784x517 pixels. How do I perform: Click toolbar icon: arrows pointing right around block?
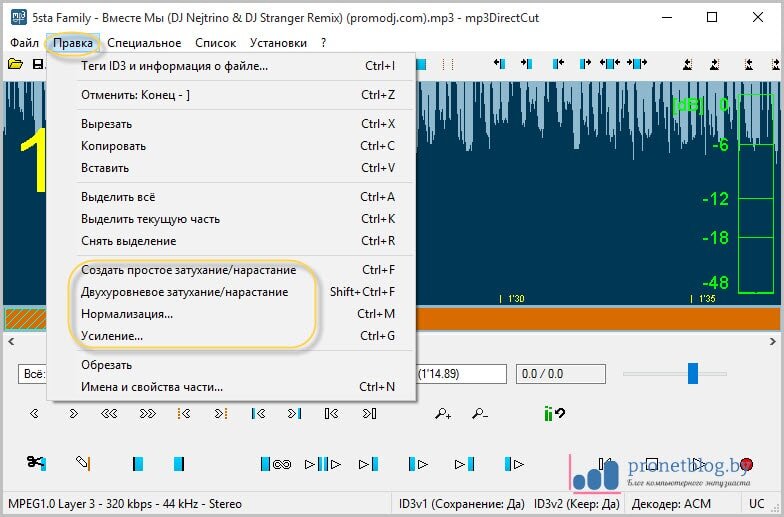click(x=636, y=64)
